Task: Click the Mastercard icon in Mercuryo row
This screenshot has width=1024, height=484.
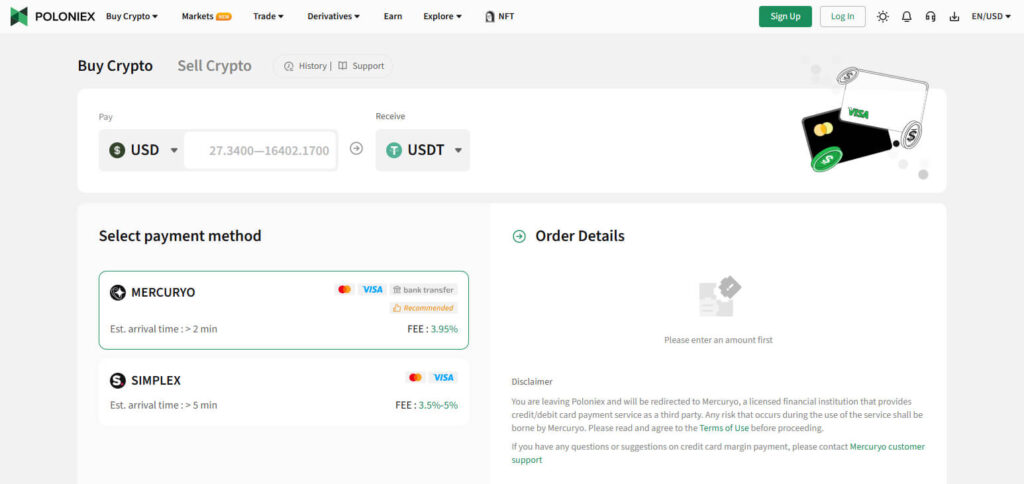Action: pyautogui.click(x=344, y=289)
